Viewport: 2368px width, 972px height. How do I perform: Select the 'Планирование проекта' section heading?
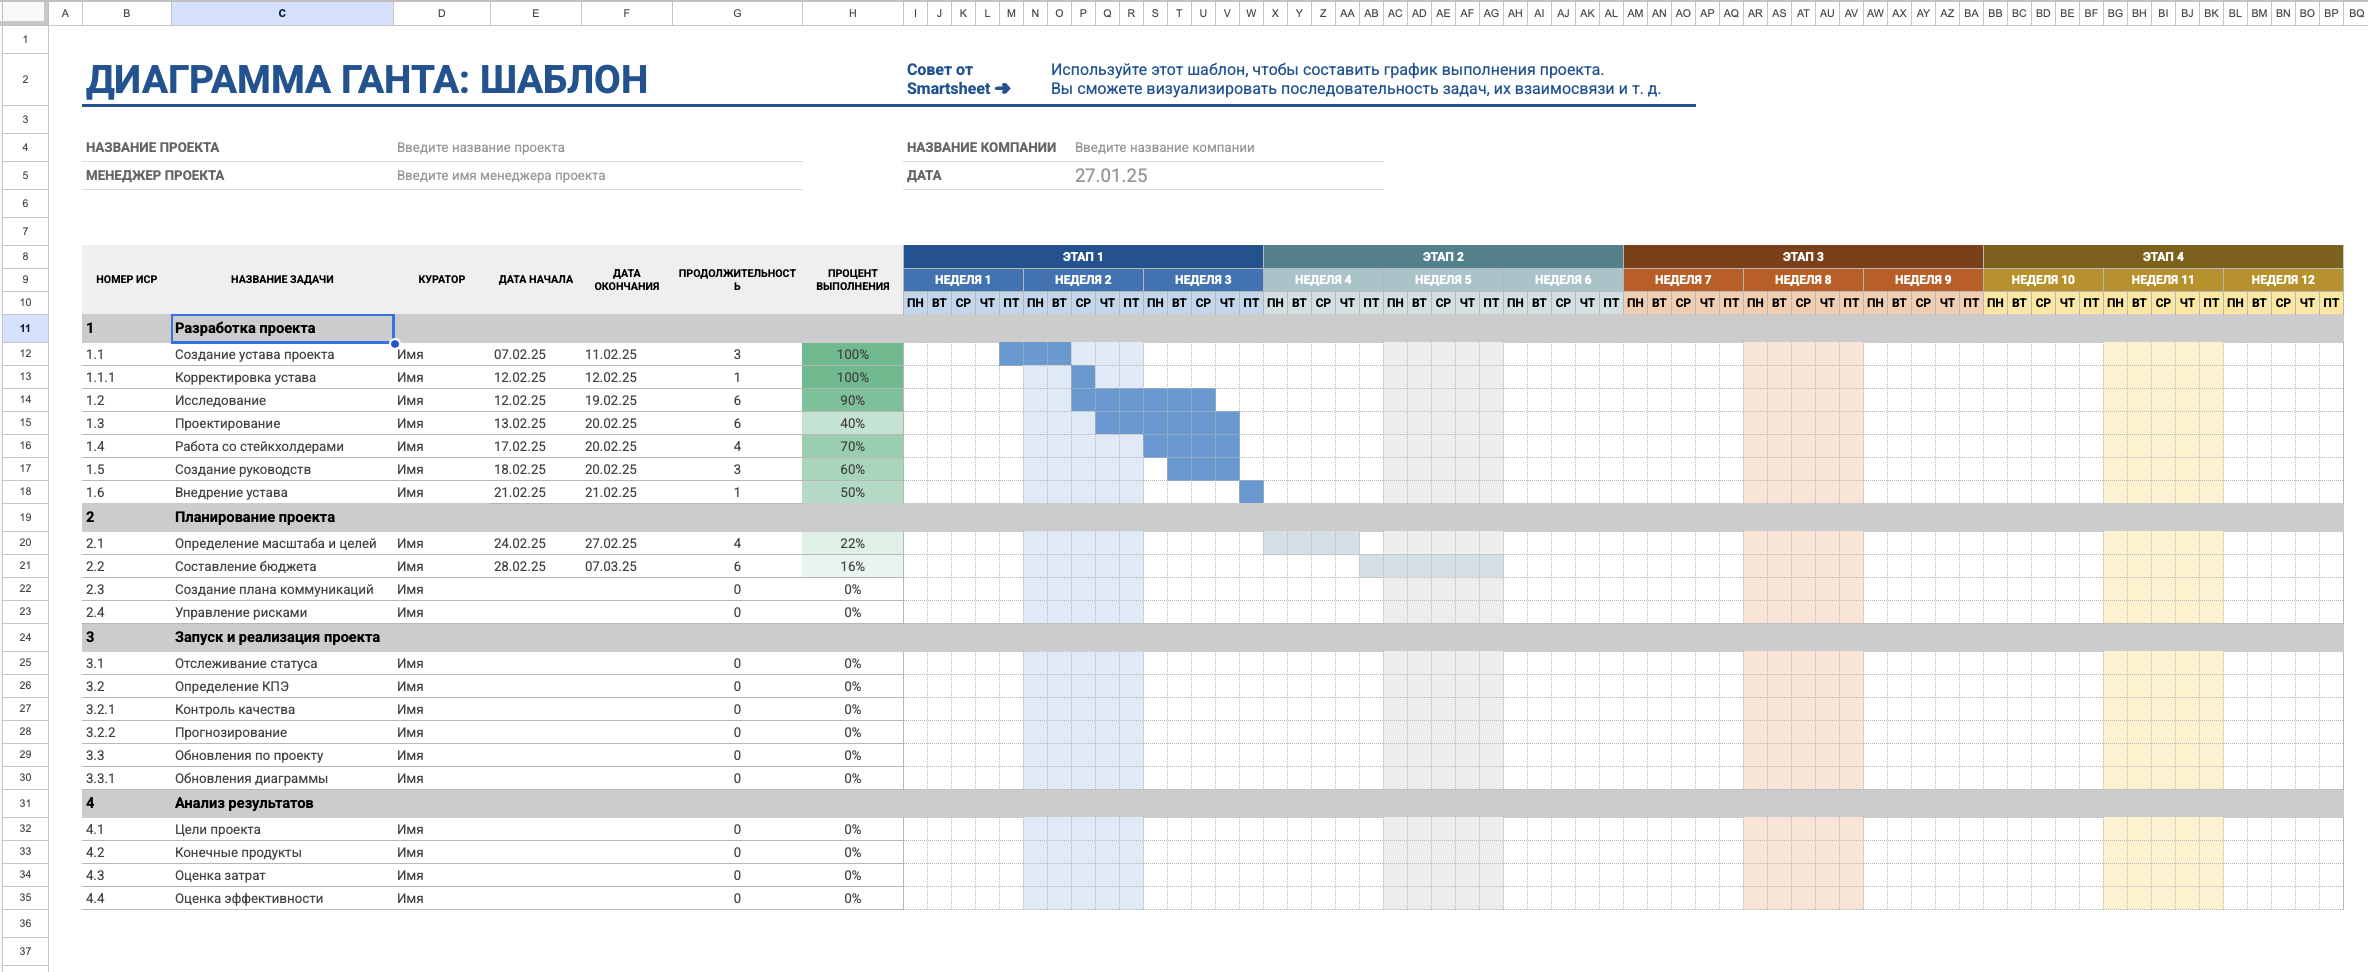255,517
